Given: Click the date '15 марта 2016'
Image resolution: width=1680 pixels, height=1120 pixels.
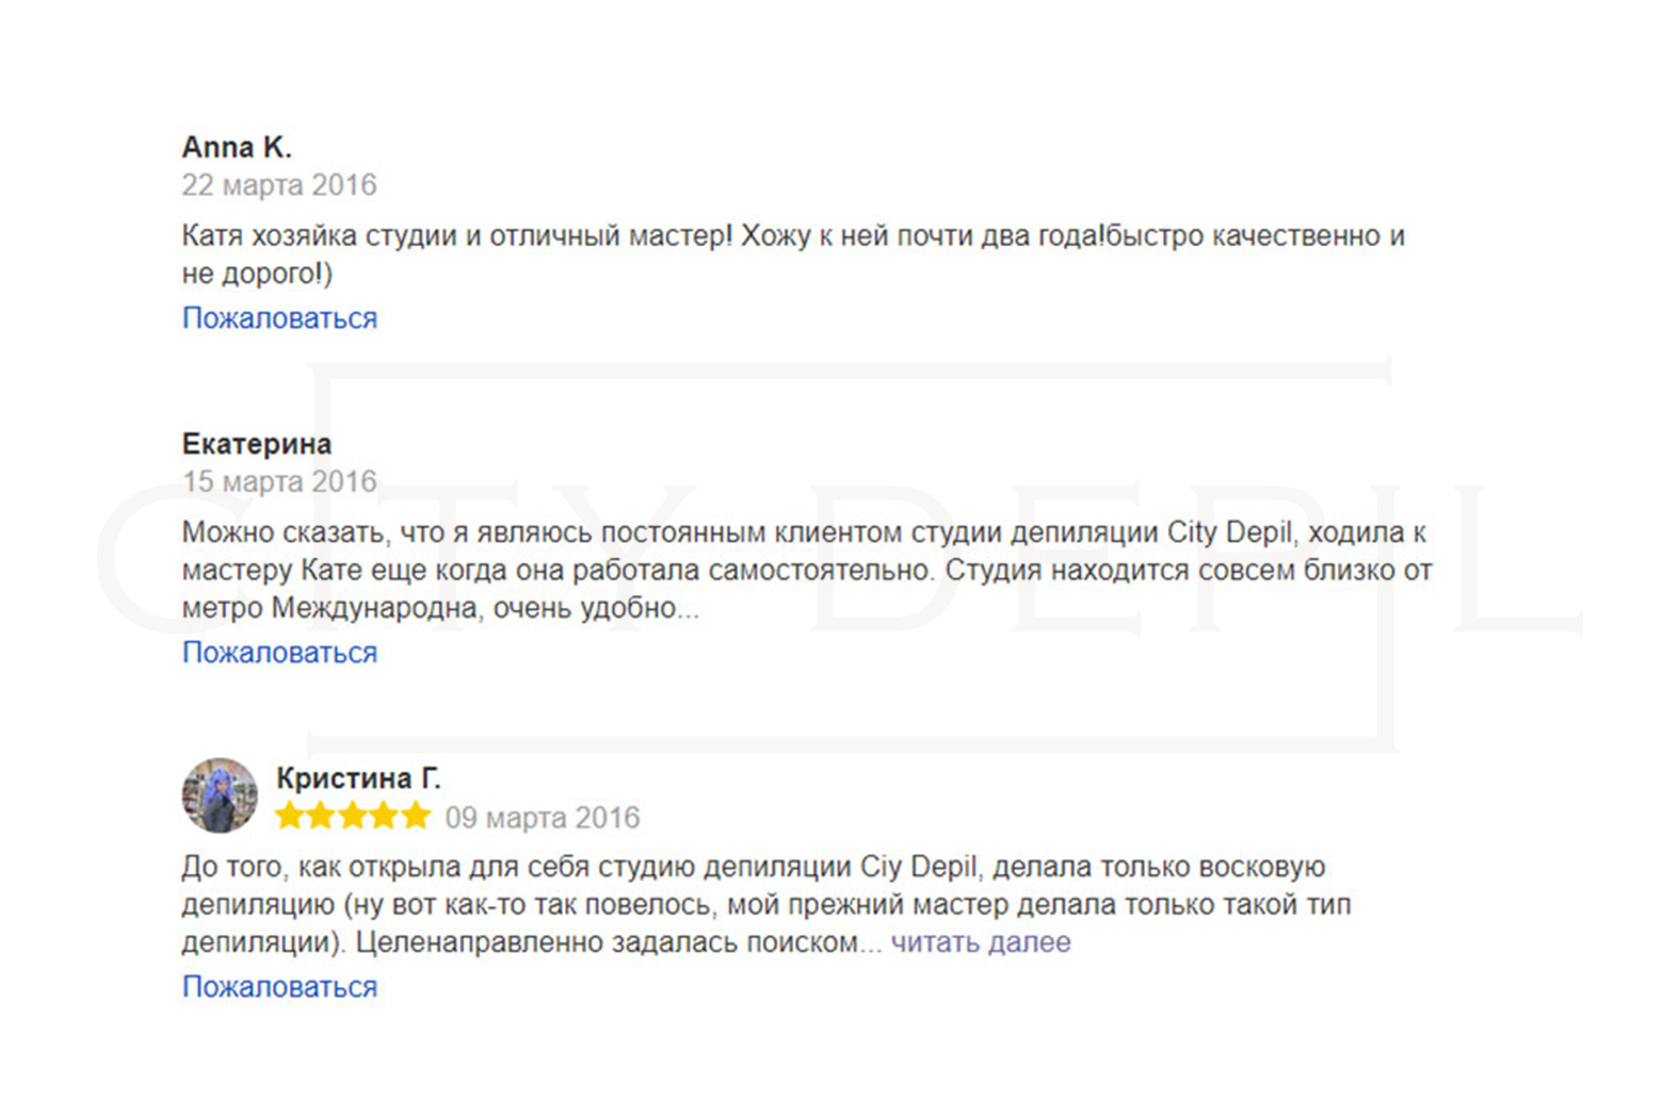Looking at the screenshot, I should pos(279,481).
